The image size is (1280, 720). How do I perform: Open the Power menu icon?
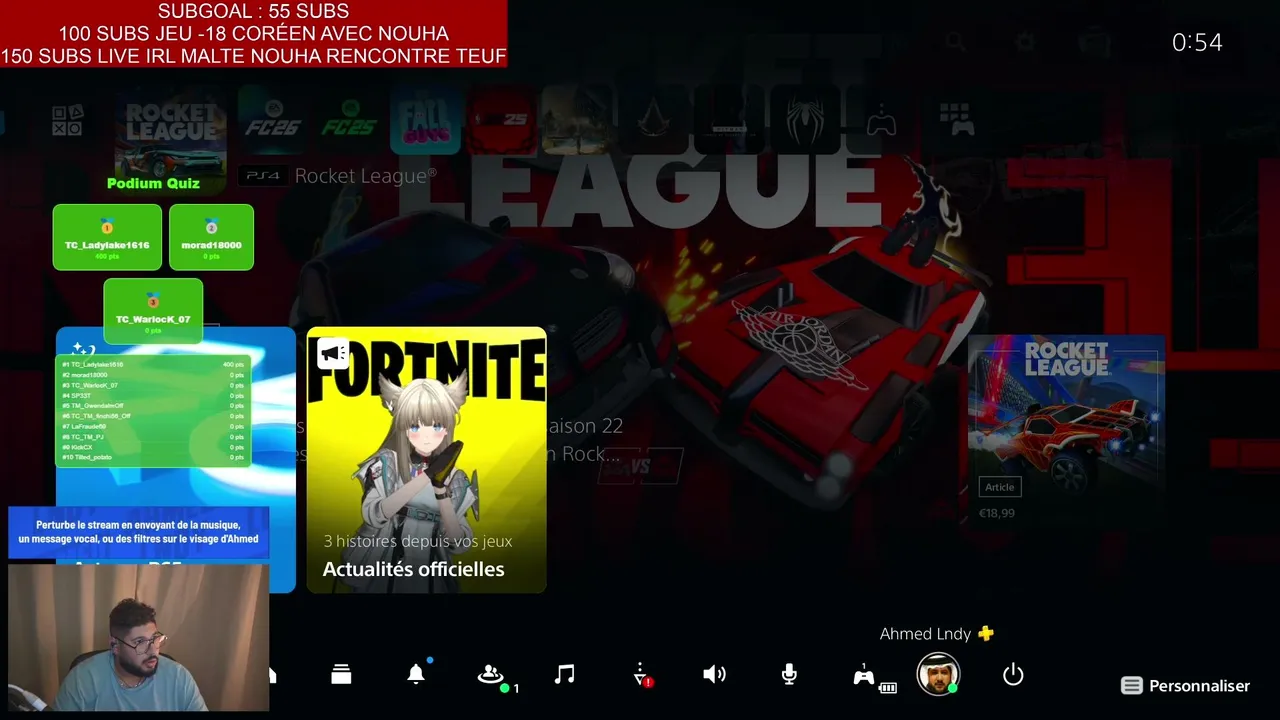click(x=1013, y=675)
